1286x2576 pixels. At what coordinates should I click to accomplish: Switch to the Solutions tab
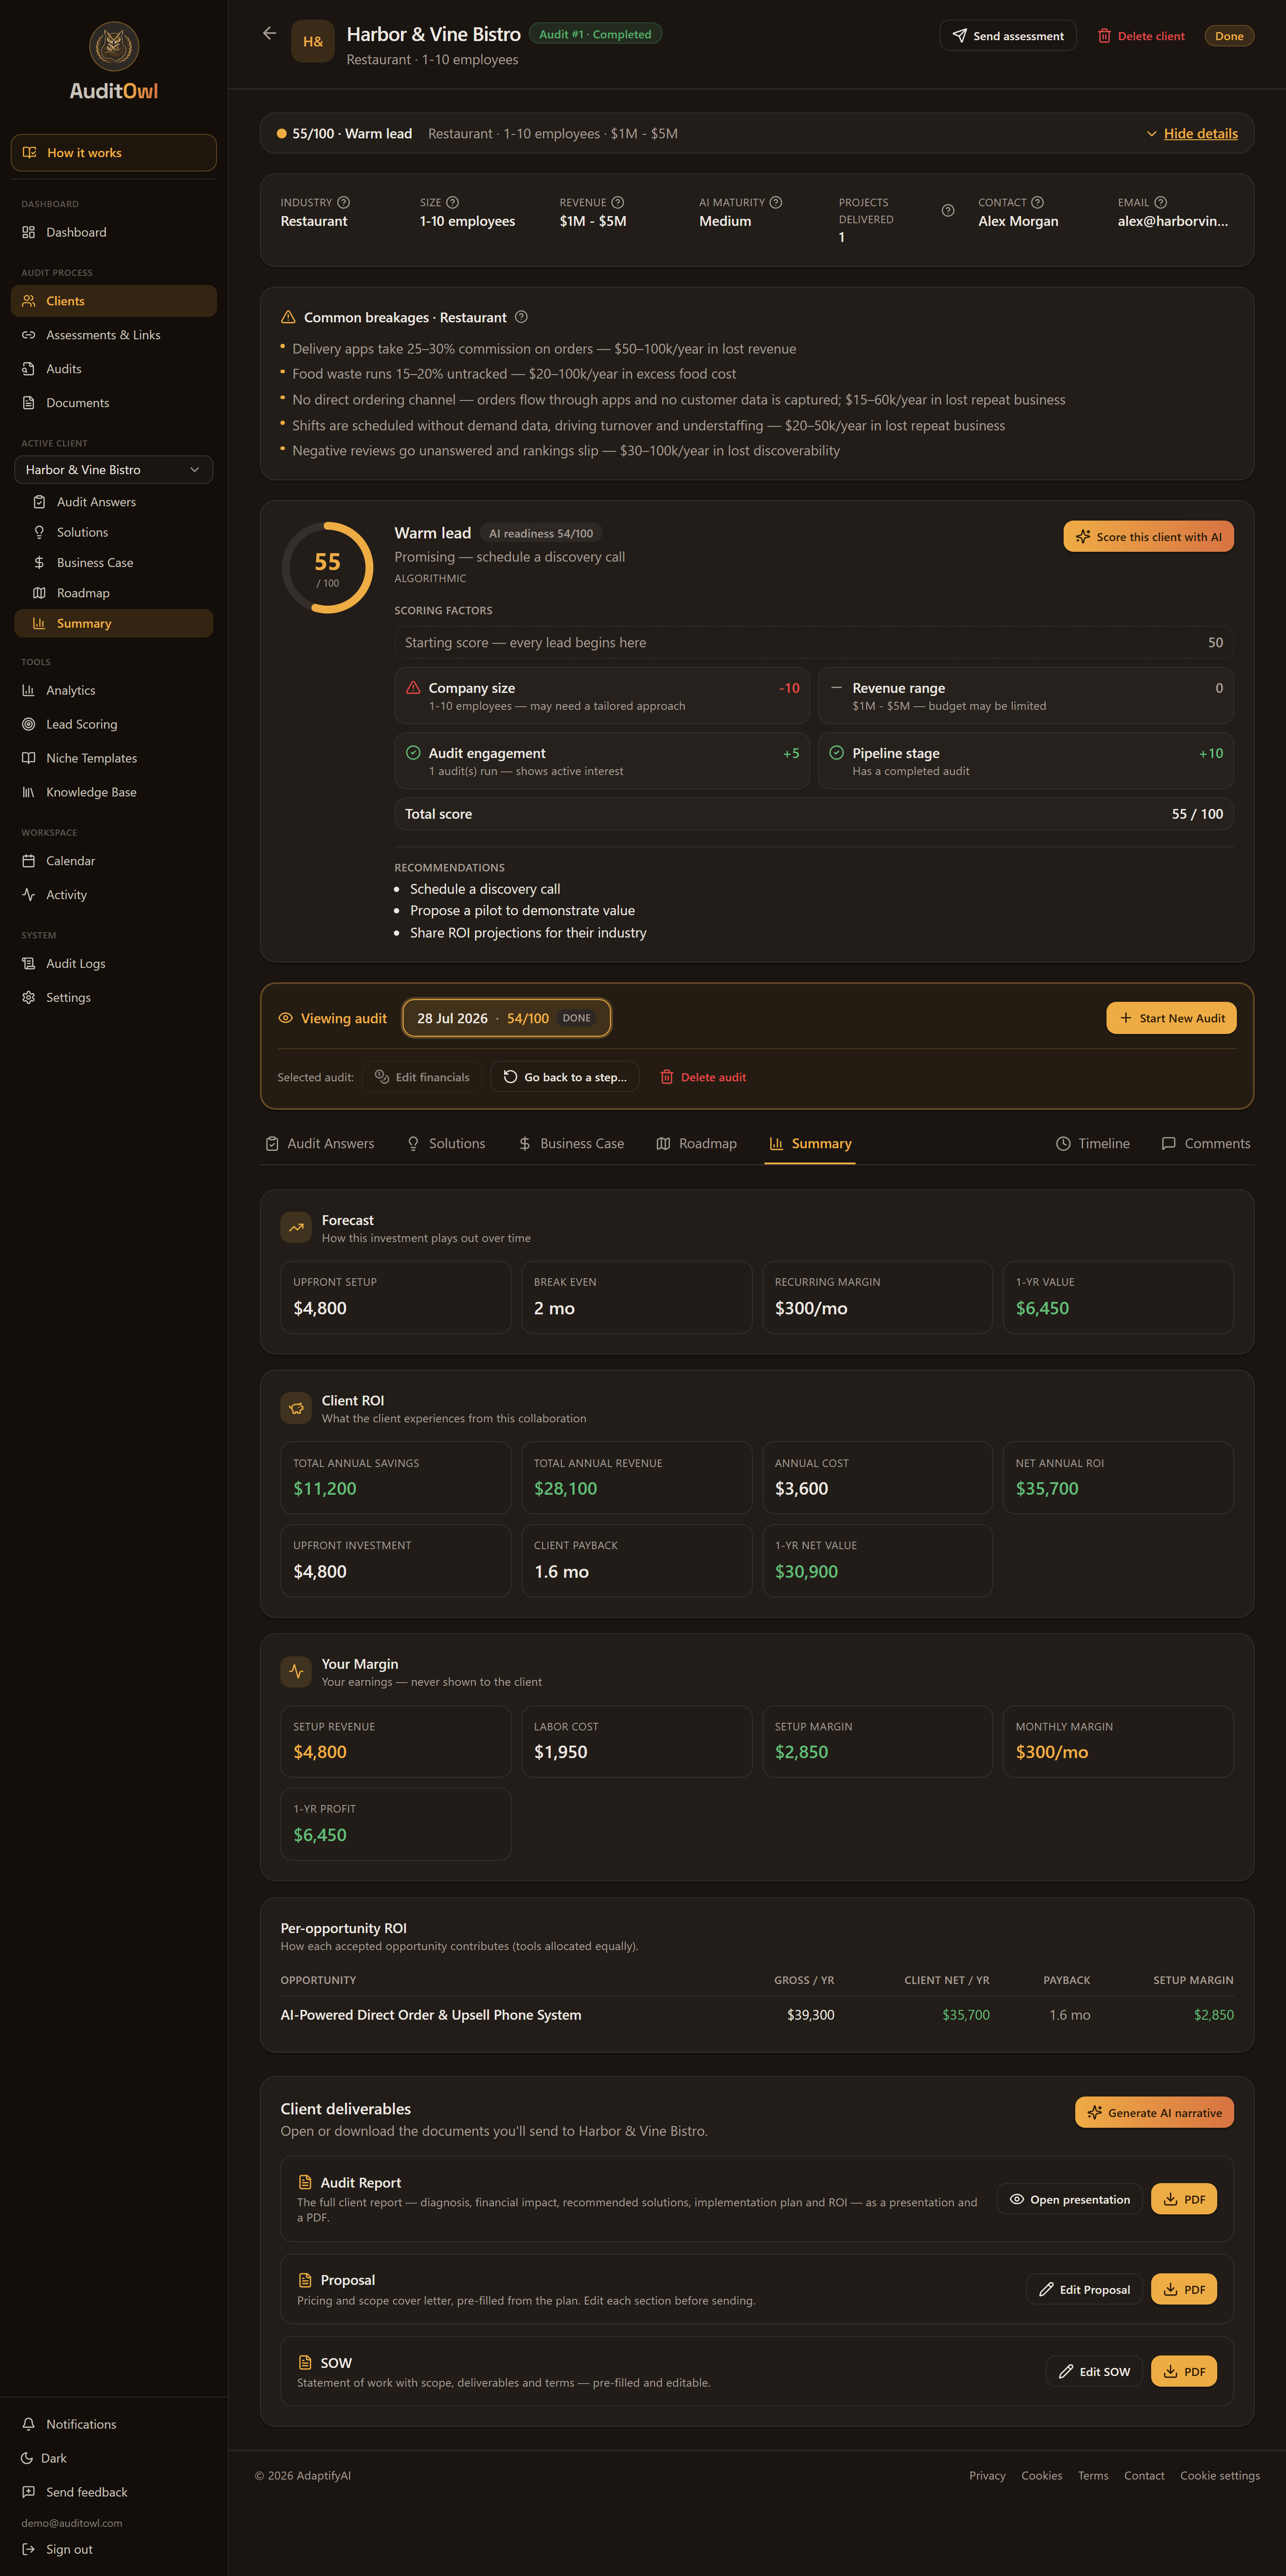click(x=446, y=1143)
